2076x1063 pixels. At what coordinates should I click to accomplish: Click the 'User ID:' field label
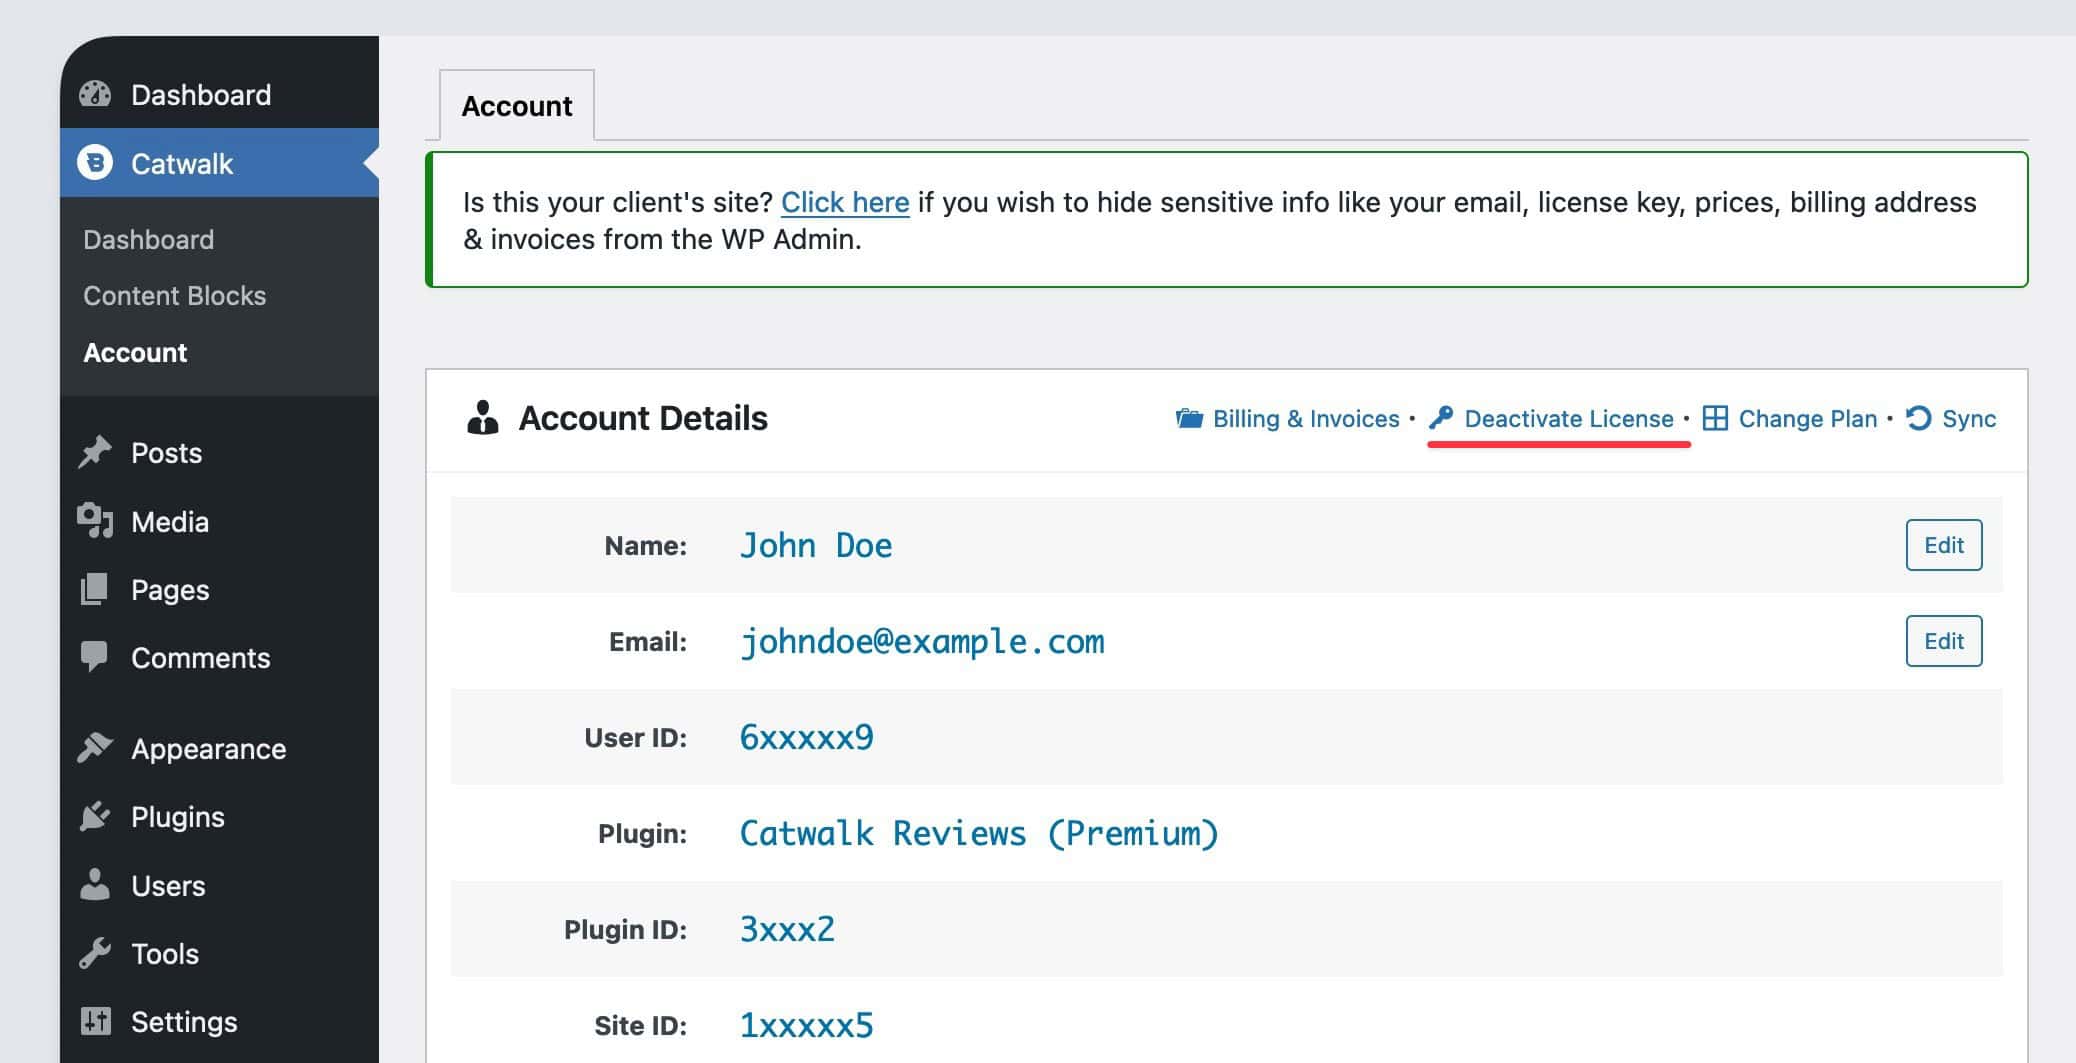point(636,737)
